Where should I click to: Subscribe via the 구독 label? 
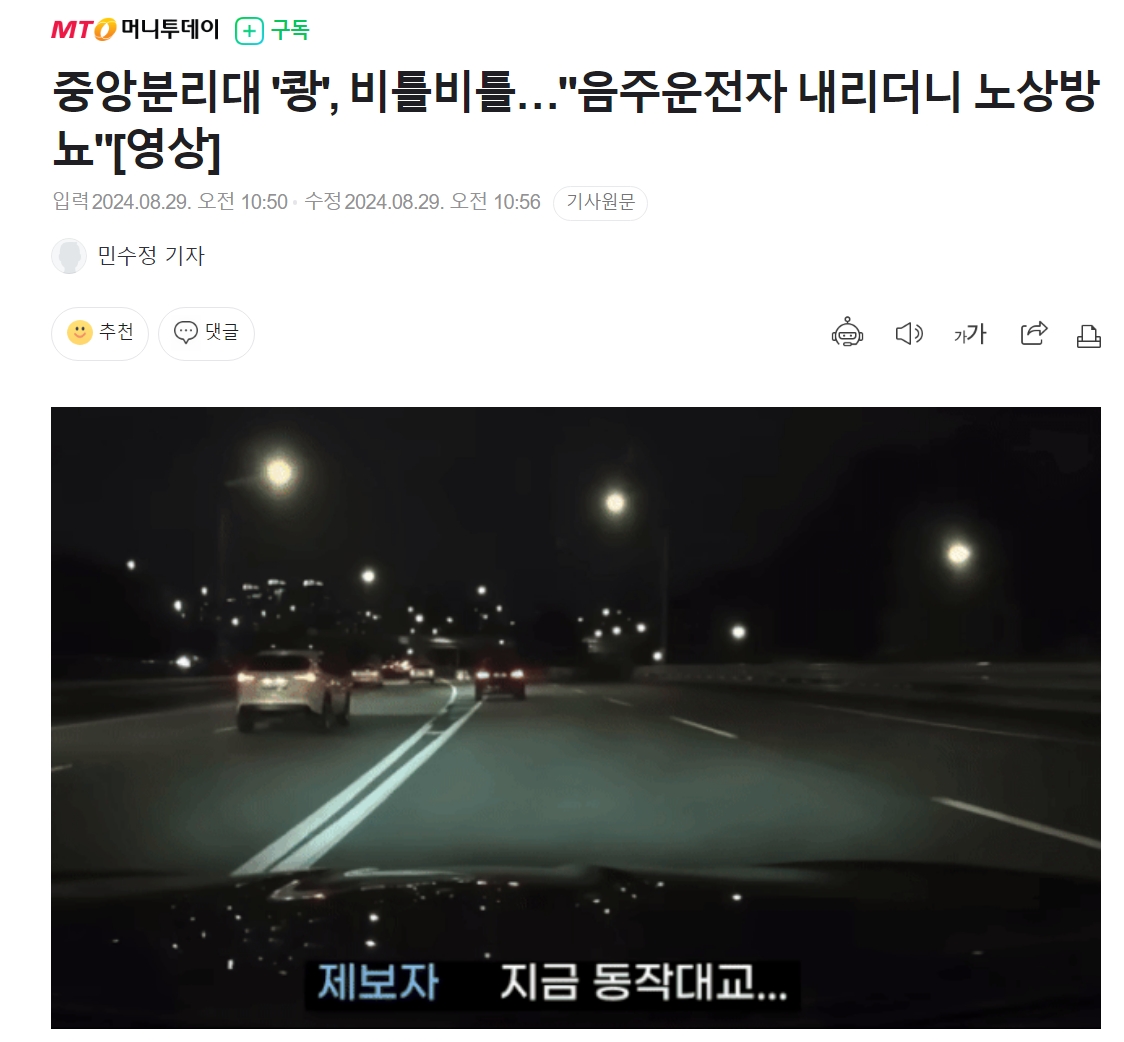point(290,30)
